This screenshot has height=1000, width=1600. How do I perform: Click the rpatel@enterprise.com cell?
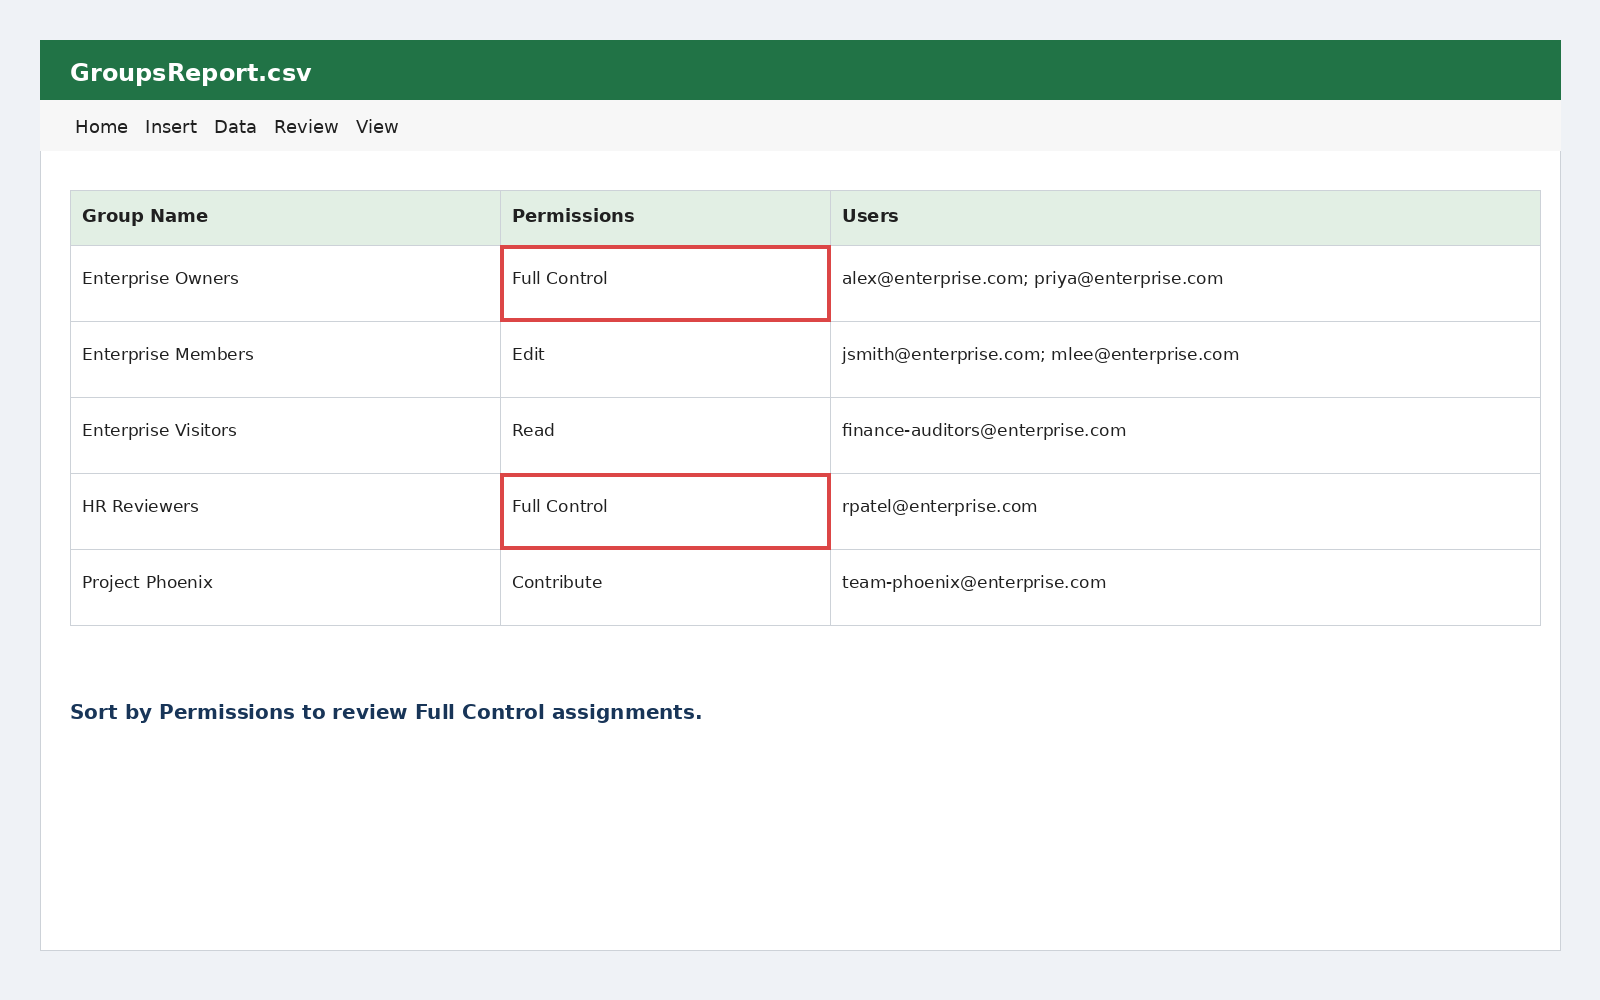1185,511
